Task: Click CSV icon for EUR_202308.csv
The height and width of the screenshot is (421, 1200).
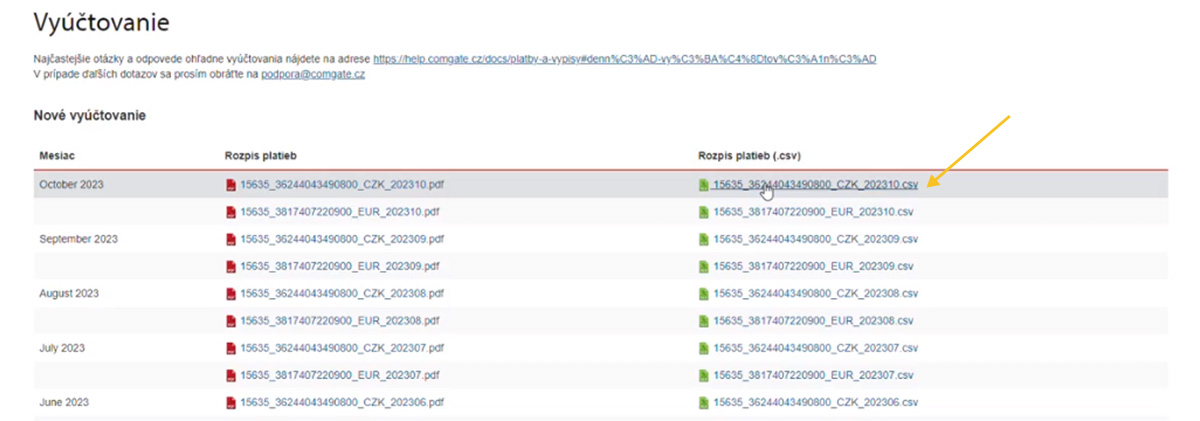Action: tap(705, 320)
